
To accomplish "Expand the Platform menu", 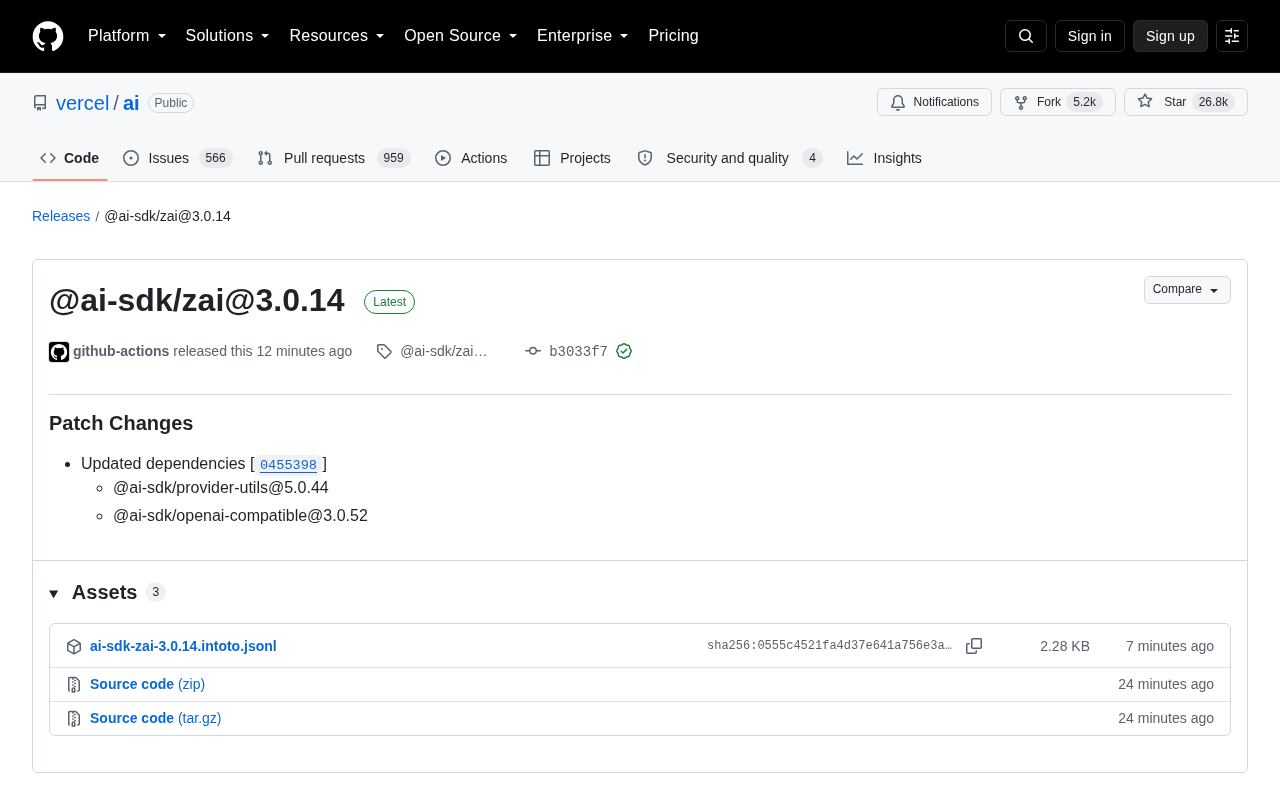I will [x=127, y=36].
